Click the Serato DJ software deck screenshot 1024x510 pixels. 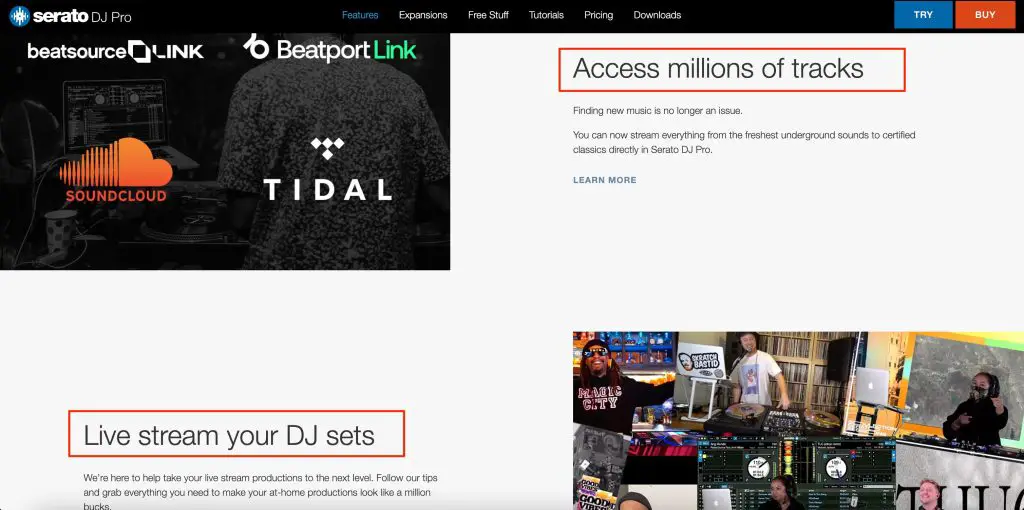797,473
